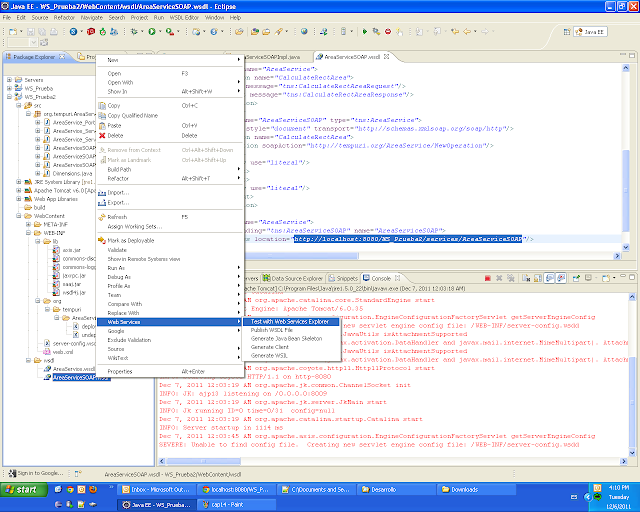Expand the Servers project node
Image resolution: width=640 pixels, height=512 pixels.
pyautogui.click(x=9, y=80)
